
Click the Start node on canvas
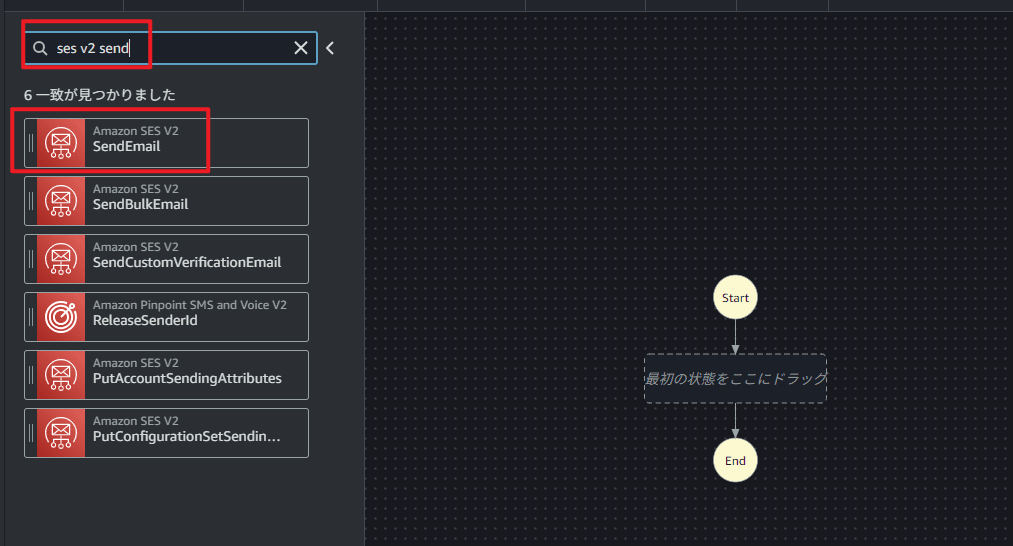pyautogui.click(x=735, y=297)
